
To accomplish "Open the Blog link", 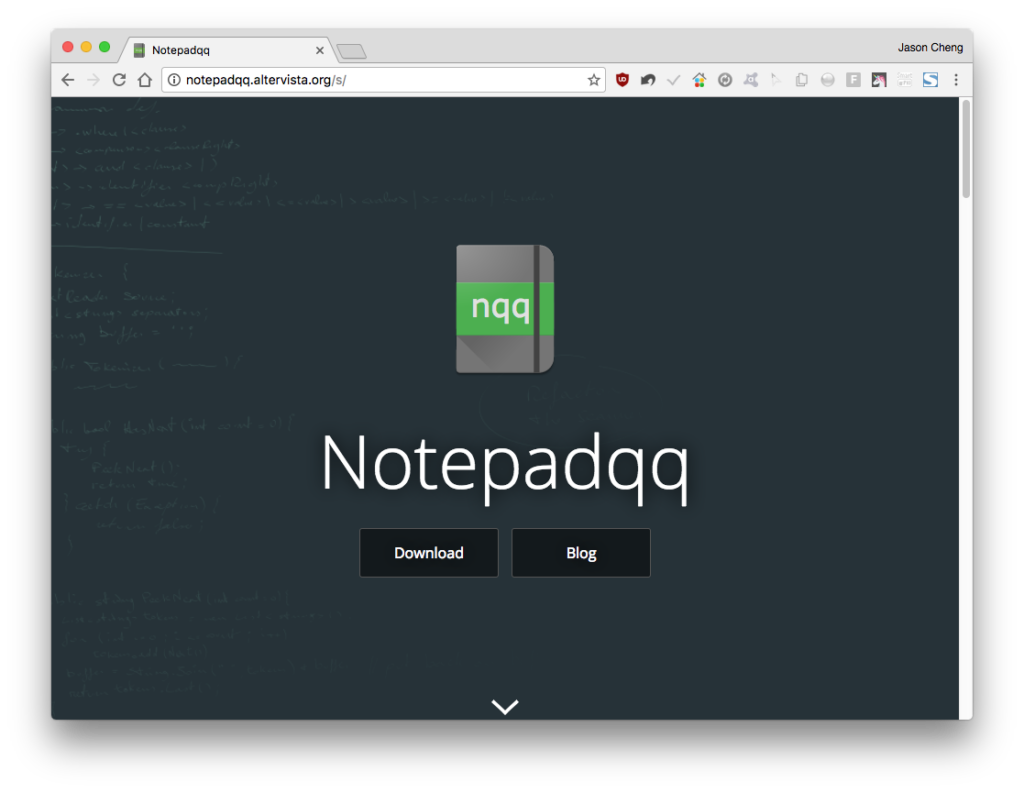I will click(x=581, y=553).
